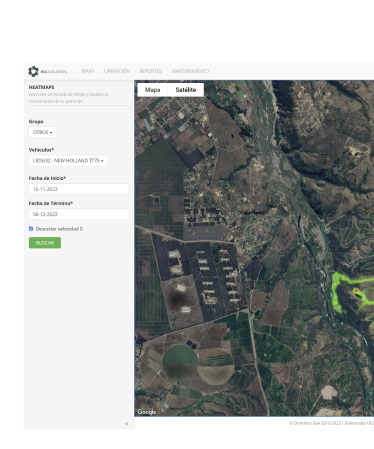Open the REPORTES menu
Image resolution: width=374 pixels, height=449 pixels.
pos(151,71)
